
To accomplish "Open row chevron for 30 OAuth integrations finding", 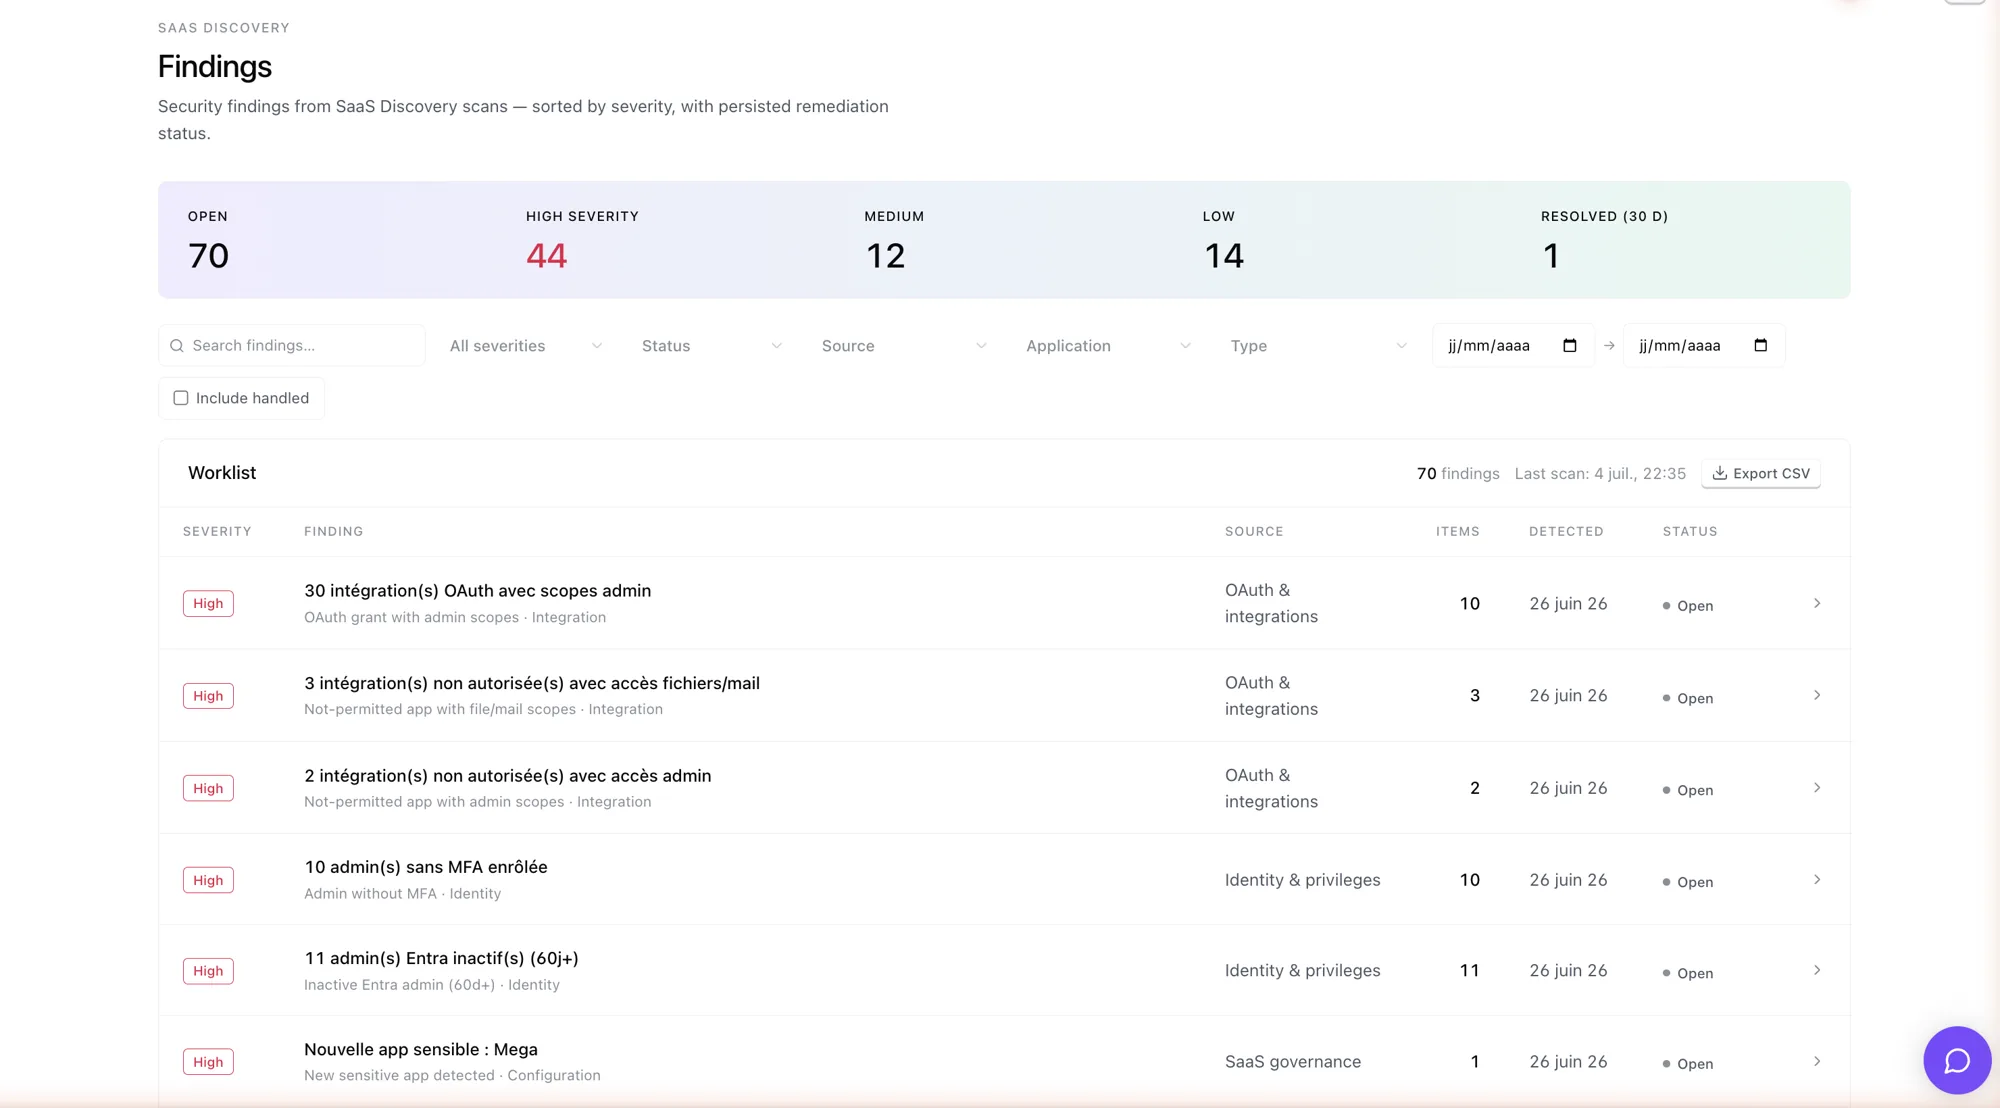I will click(1817, 603).
